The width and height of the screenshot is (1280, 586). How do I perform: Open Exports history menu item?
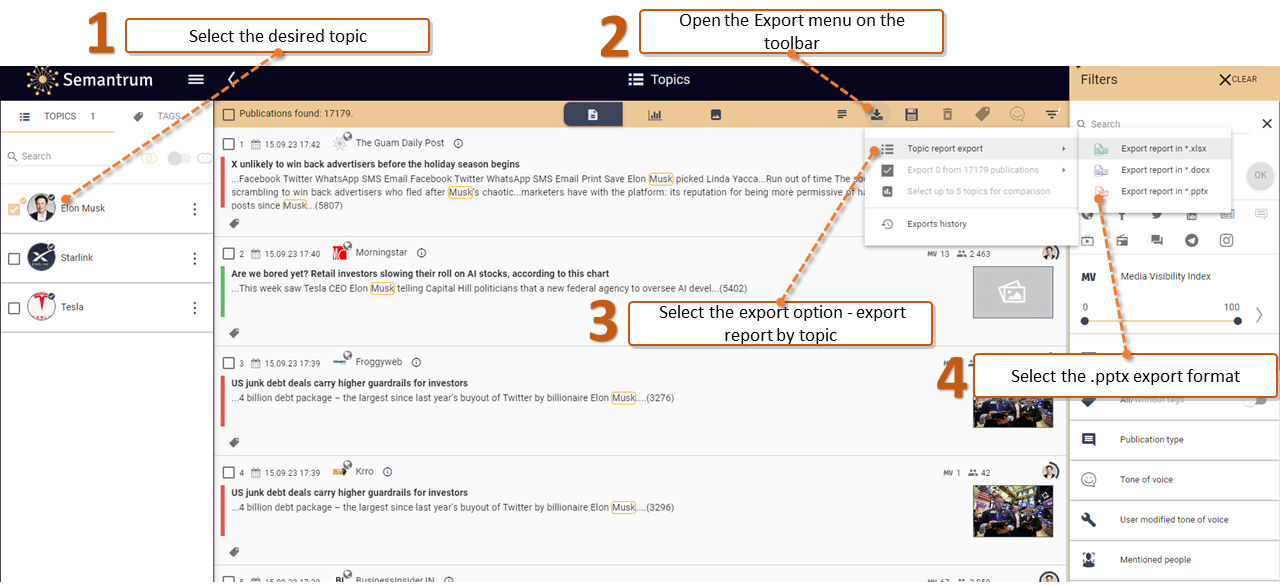click(x=971, y=224)
